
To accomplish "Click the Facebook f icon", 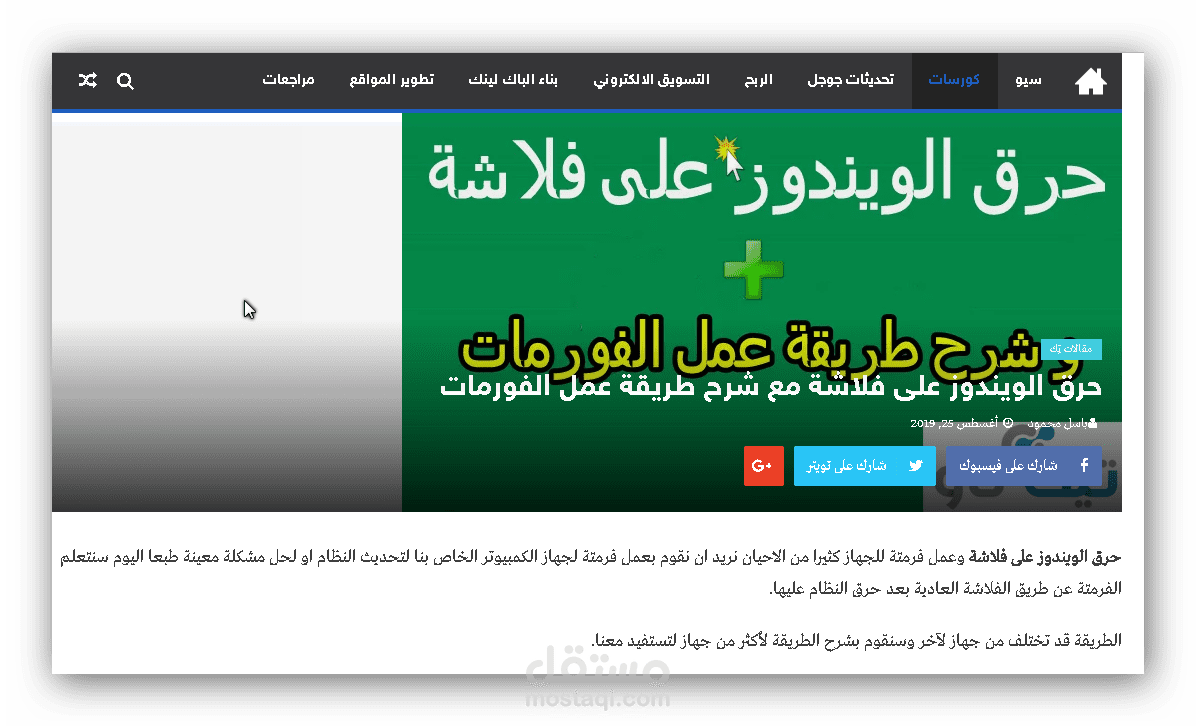I will click(1084, 465).
